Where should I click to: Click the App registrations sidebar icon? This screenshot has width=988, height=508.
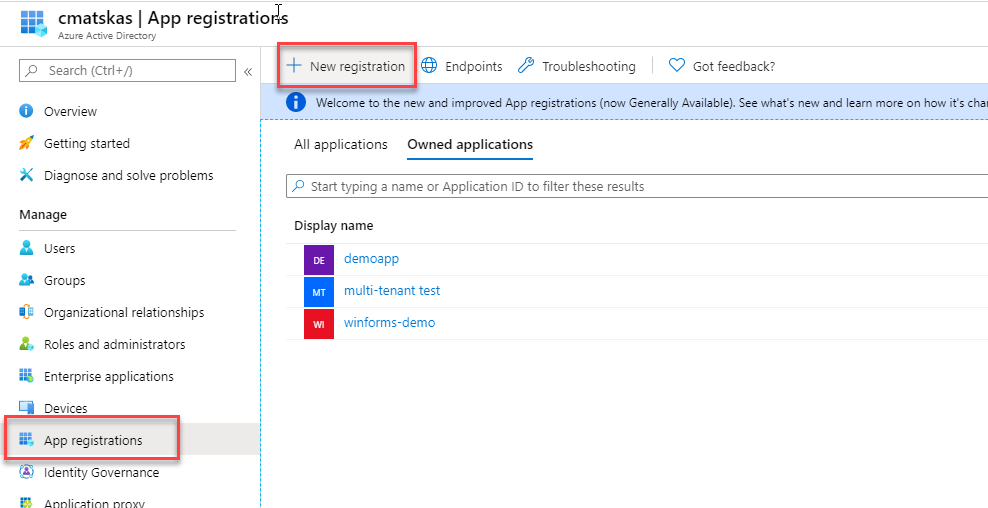point(26,440)
